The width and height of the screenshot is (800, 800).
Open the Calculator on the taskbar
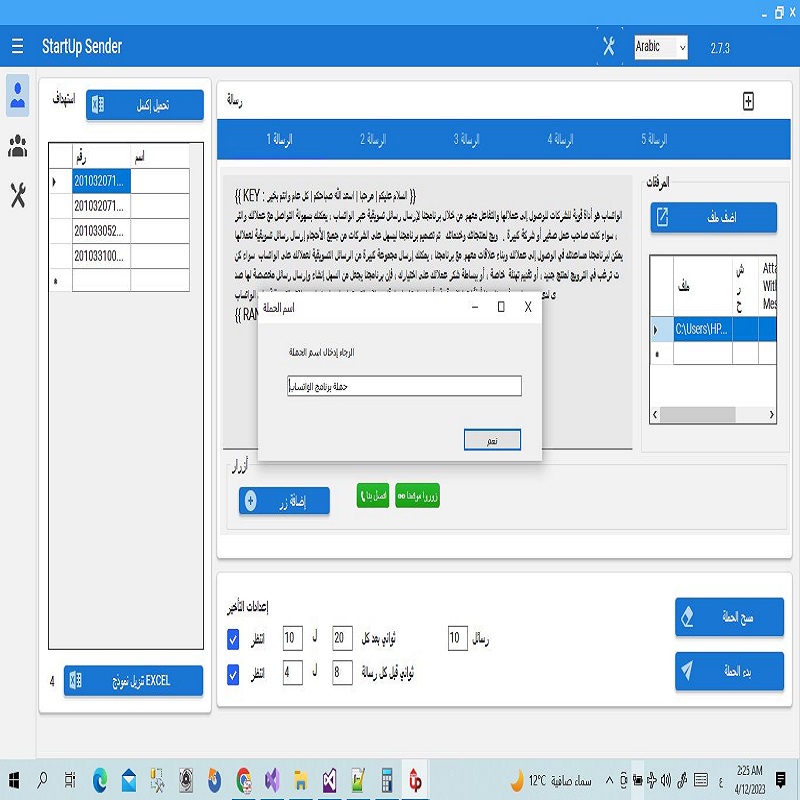coord(387,780)
